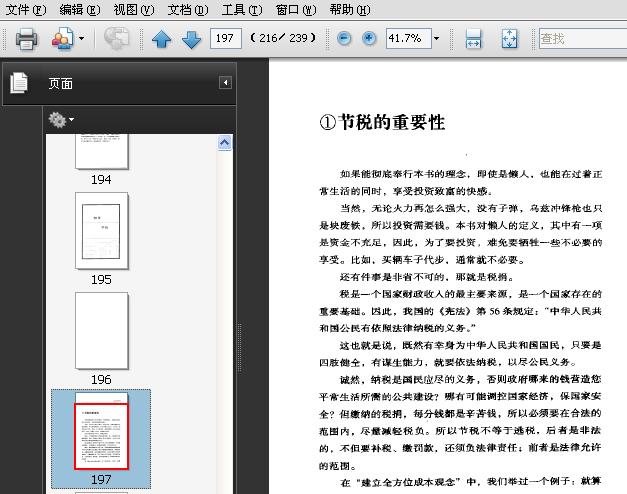Image resolution: width=627 pixels, height=494 pixels.
Task: Select the page 195 thumbnail
Action: (102, 231)
